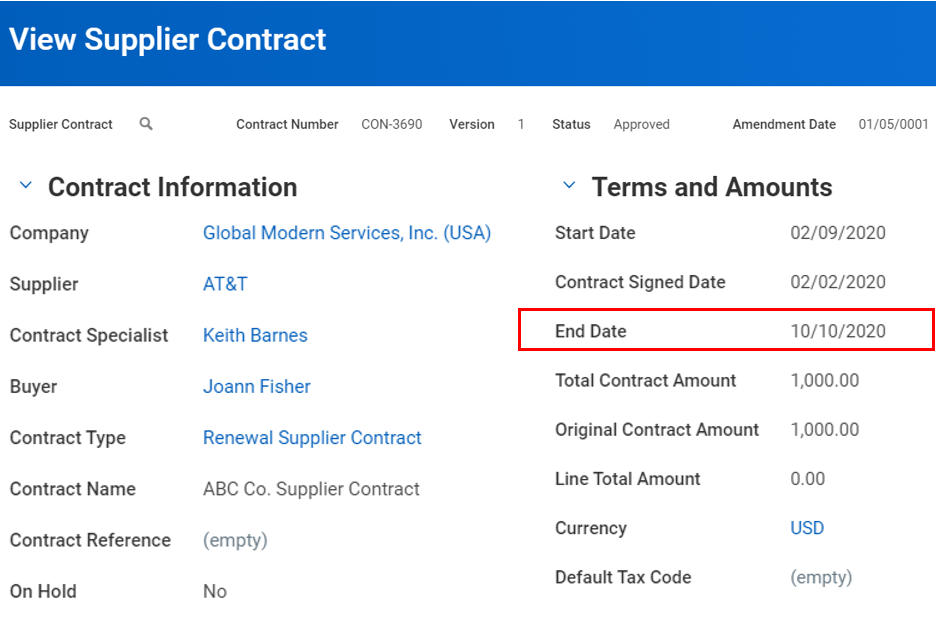Click the End Date value 10/10/2020
The height and width of the screenshot is (622, 937).
coord(837,331)
